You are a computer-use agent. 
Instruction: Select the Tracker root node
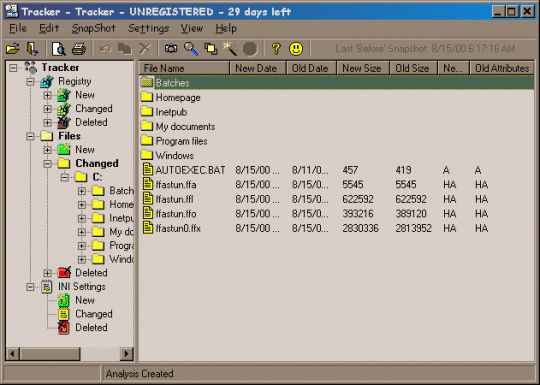[60, 67]
